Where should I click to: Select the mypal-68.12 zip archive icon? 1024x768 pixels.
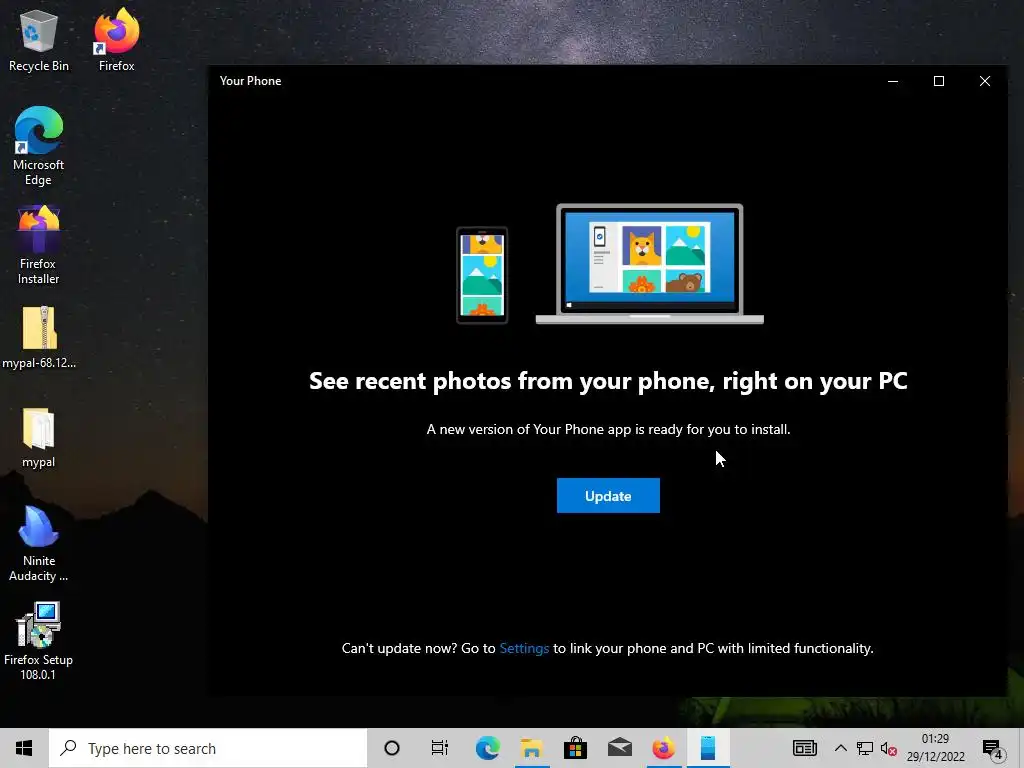(x=39, y=338)
